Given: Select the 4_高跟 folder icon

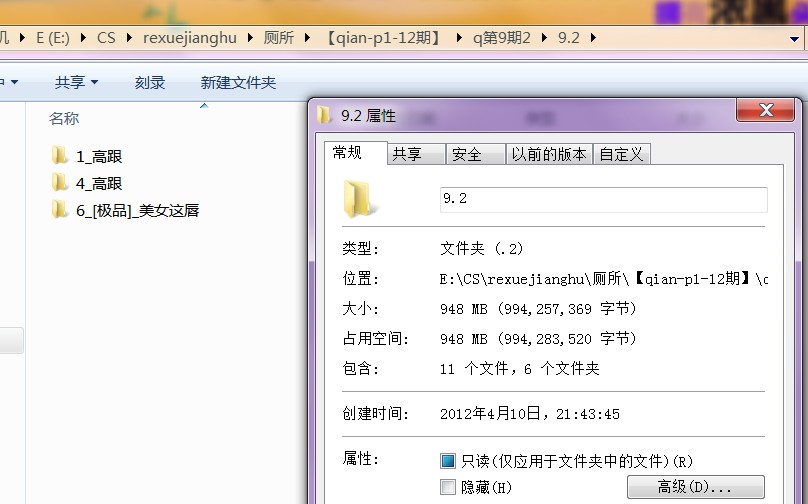Looking at the screenshot, I should pos(60,183).
